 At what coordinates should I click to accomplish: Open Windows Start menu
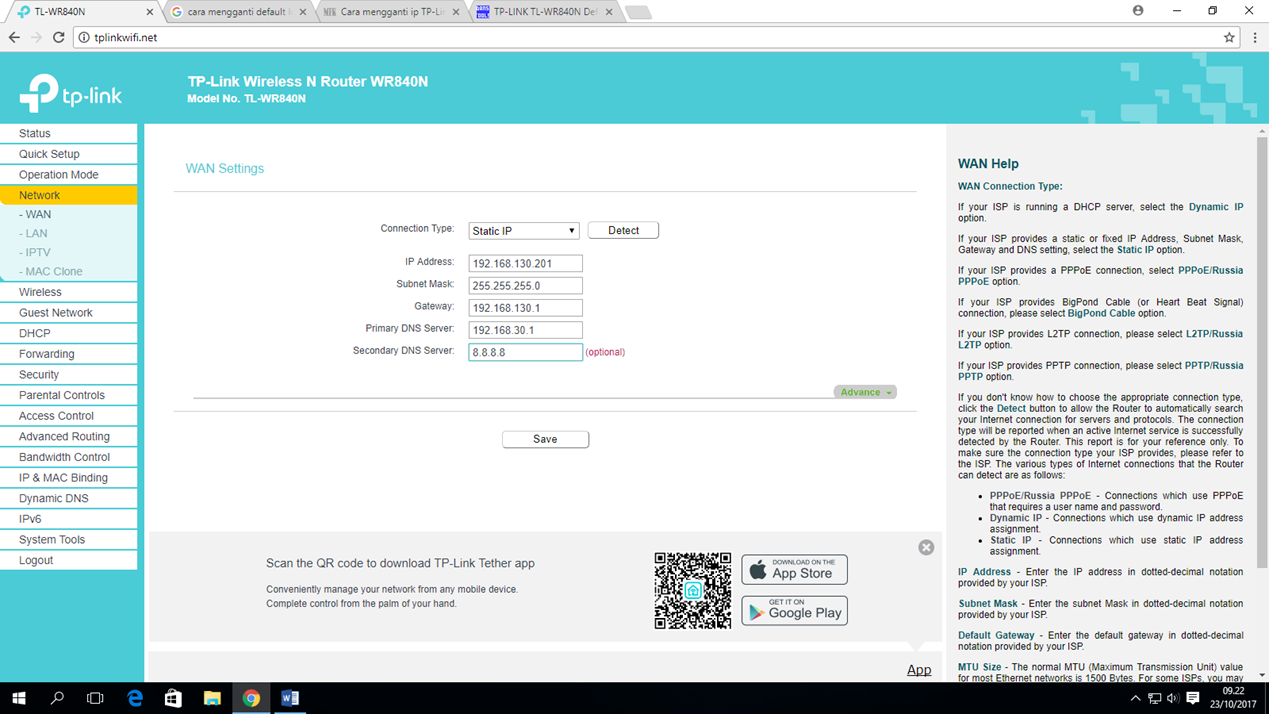[18, 698]
